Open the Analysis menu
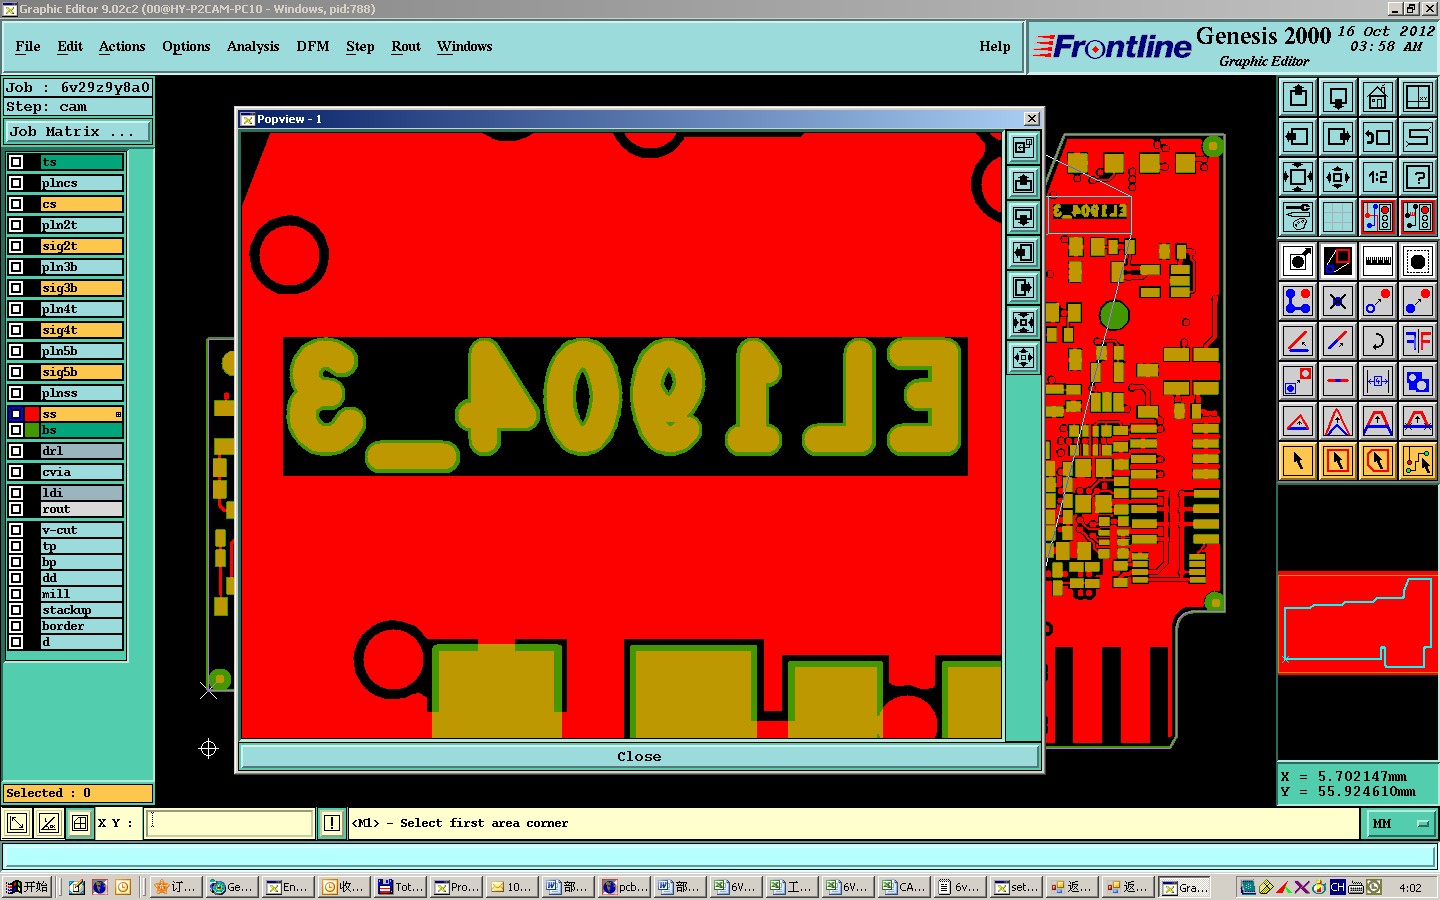Viewport: 1440px width, 900px height. click(253, 46)
